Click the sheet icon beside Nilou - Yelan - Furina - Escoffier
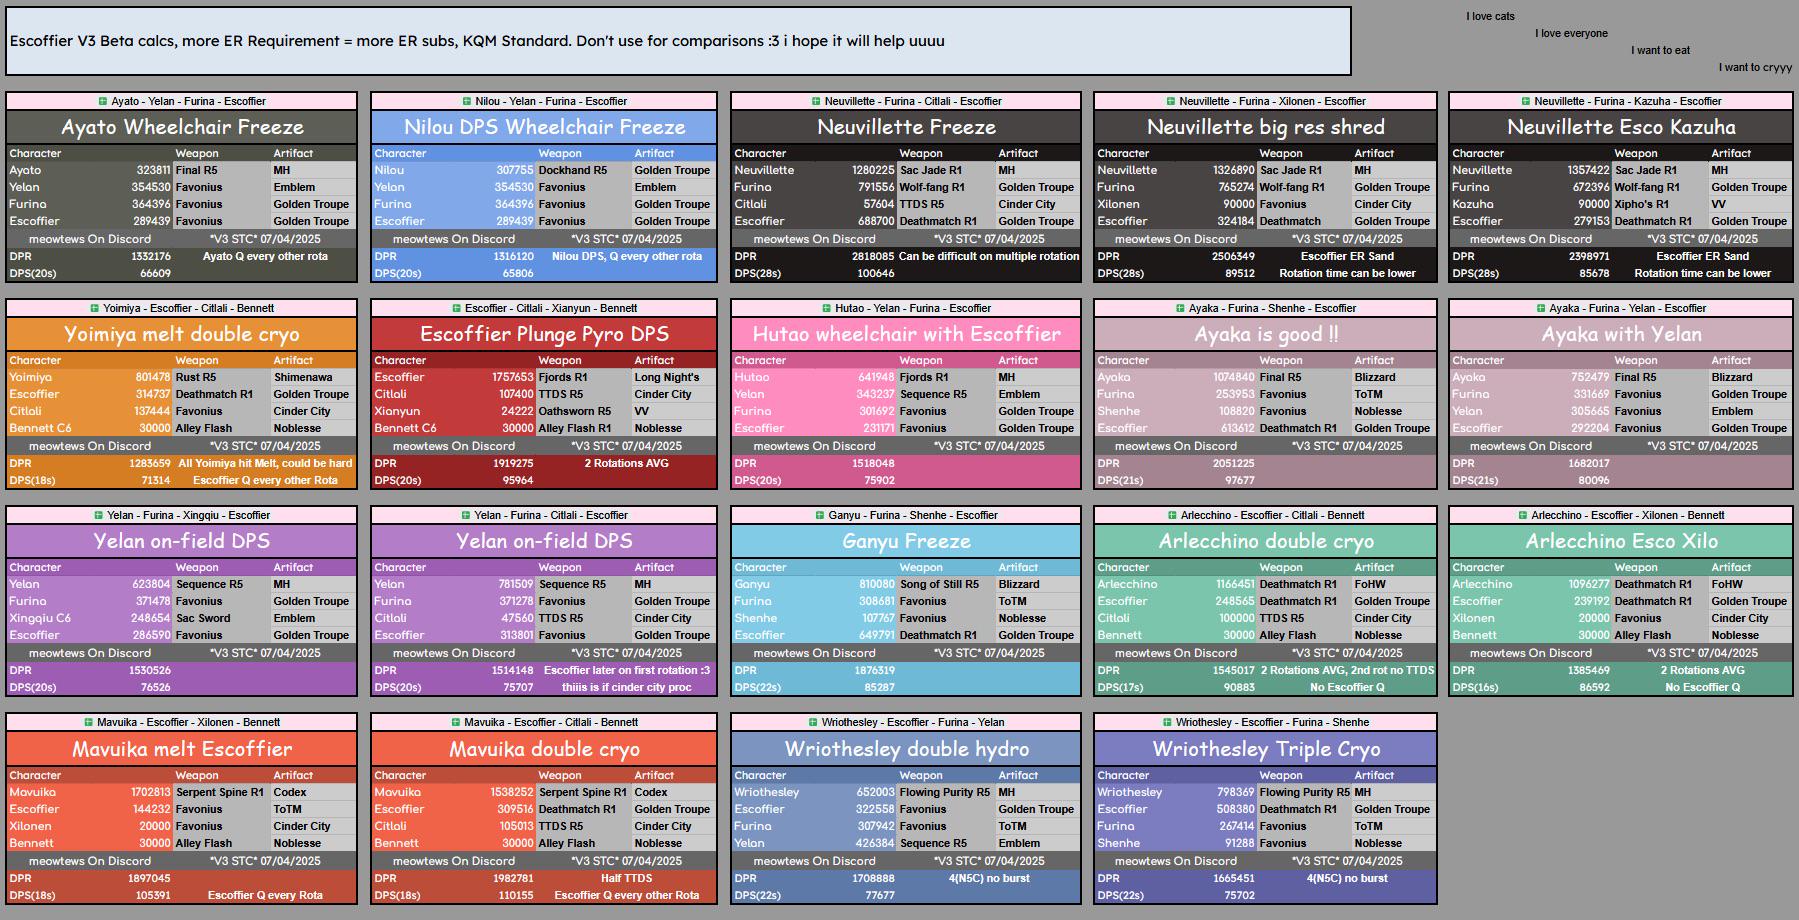The image size is (1799, 920). [466, 101]
